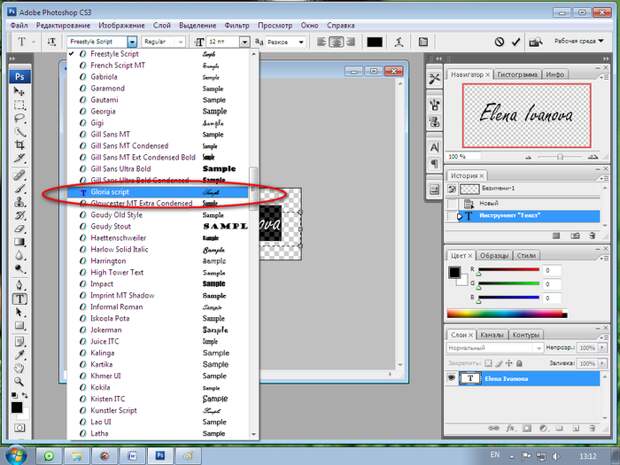Select the Move tool
The height and width of the screenshot is (465, 620).
pos(19,91)
